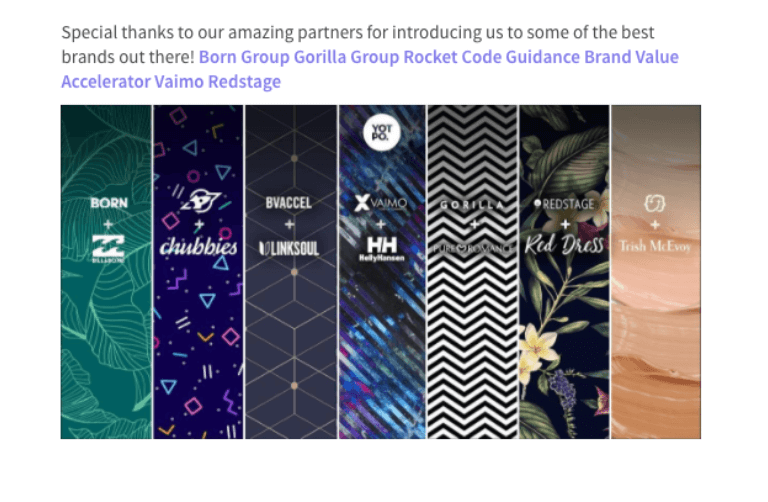
Task: Click the Yotpo circular logo
Action: (382, 132)
